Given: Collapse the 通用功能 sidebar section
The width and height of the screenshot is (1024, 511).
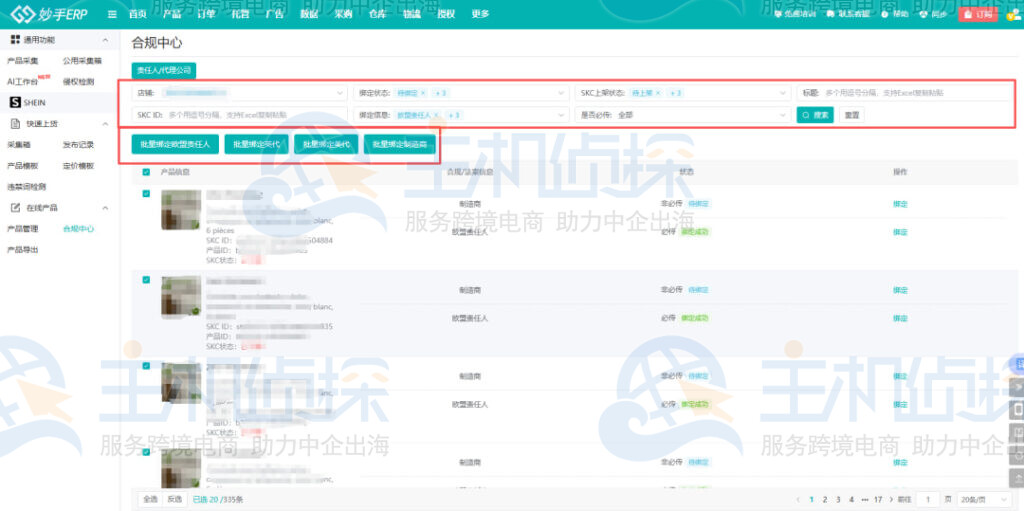Looking at the screenshot, I should [x=106, y=40].
